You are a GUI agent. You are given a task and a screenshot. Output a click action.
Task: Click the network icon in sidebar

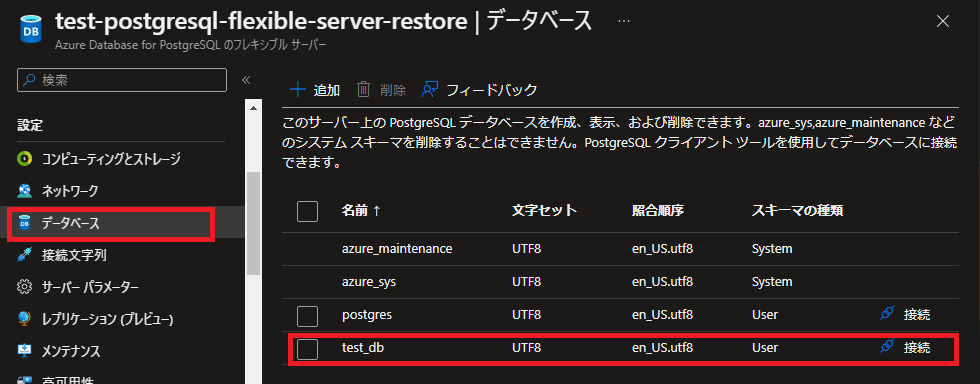tap(24, 190)
